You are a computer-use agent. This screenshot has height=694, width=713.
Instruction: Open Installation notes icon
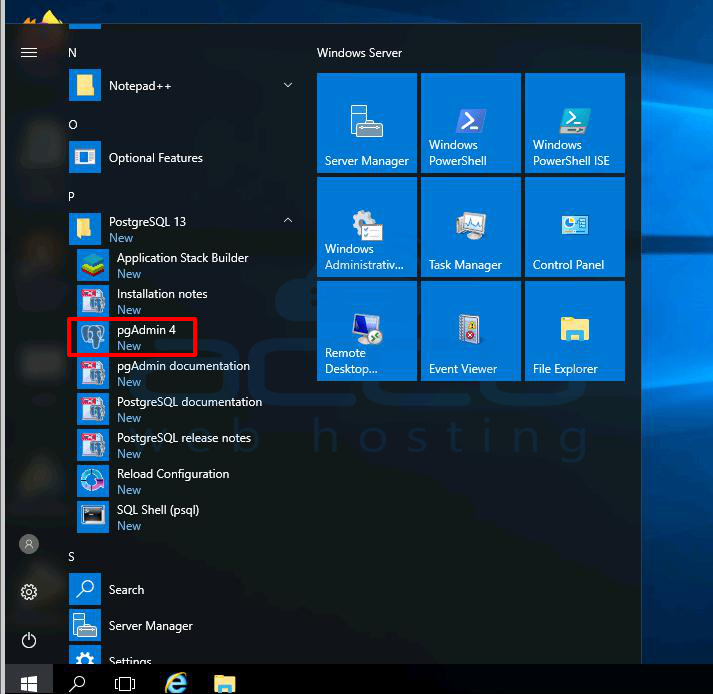[x=93, y=301]
